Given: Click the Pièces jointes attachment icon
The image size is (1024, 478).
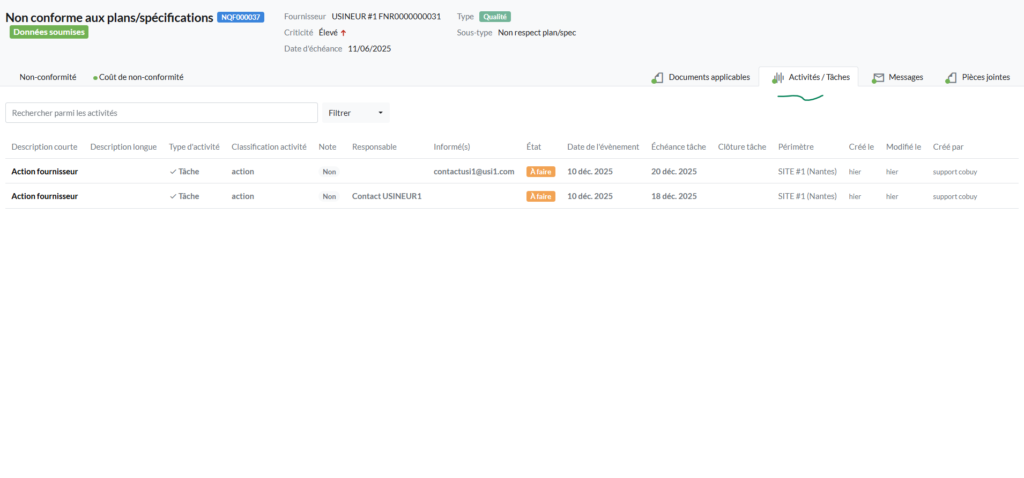Looking at the screenshot, I should [x=950, y=78].
